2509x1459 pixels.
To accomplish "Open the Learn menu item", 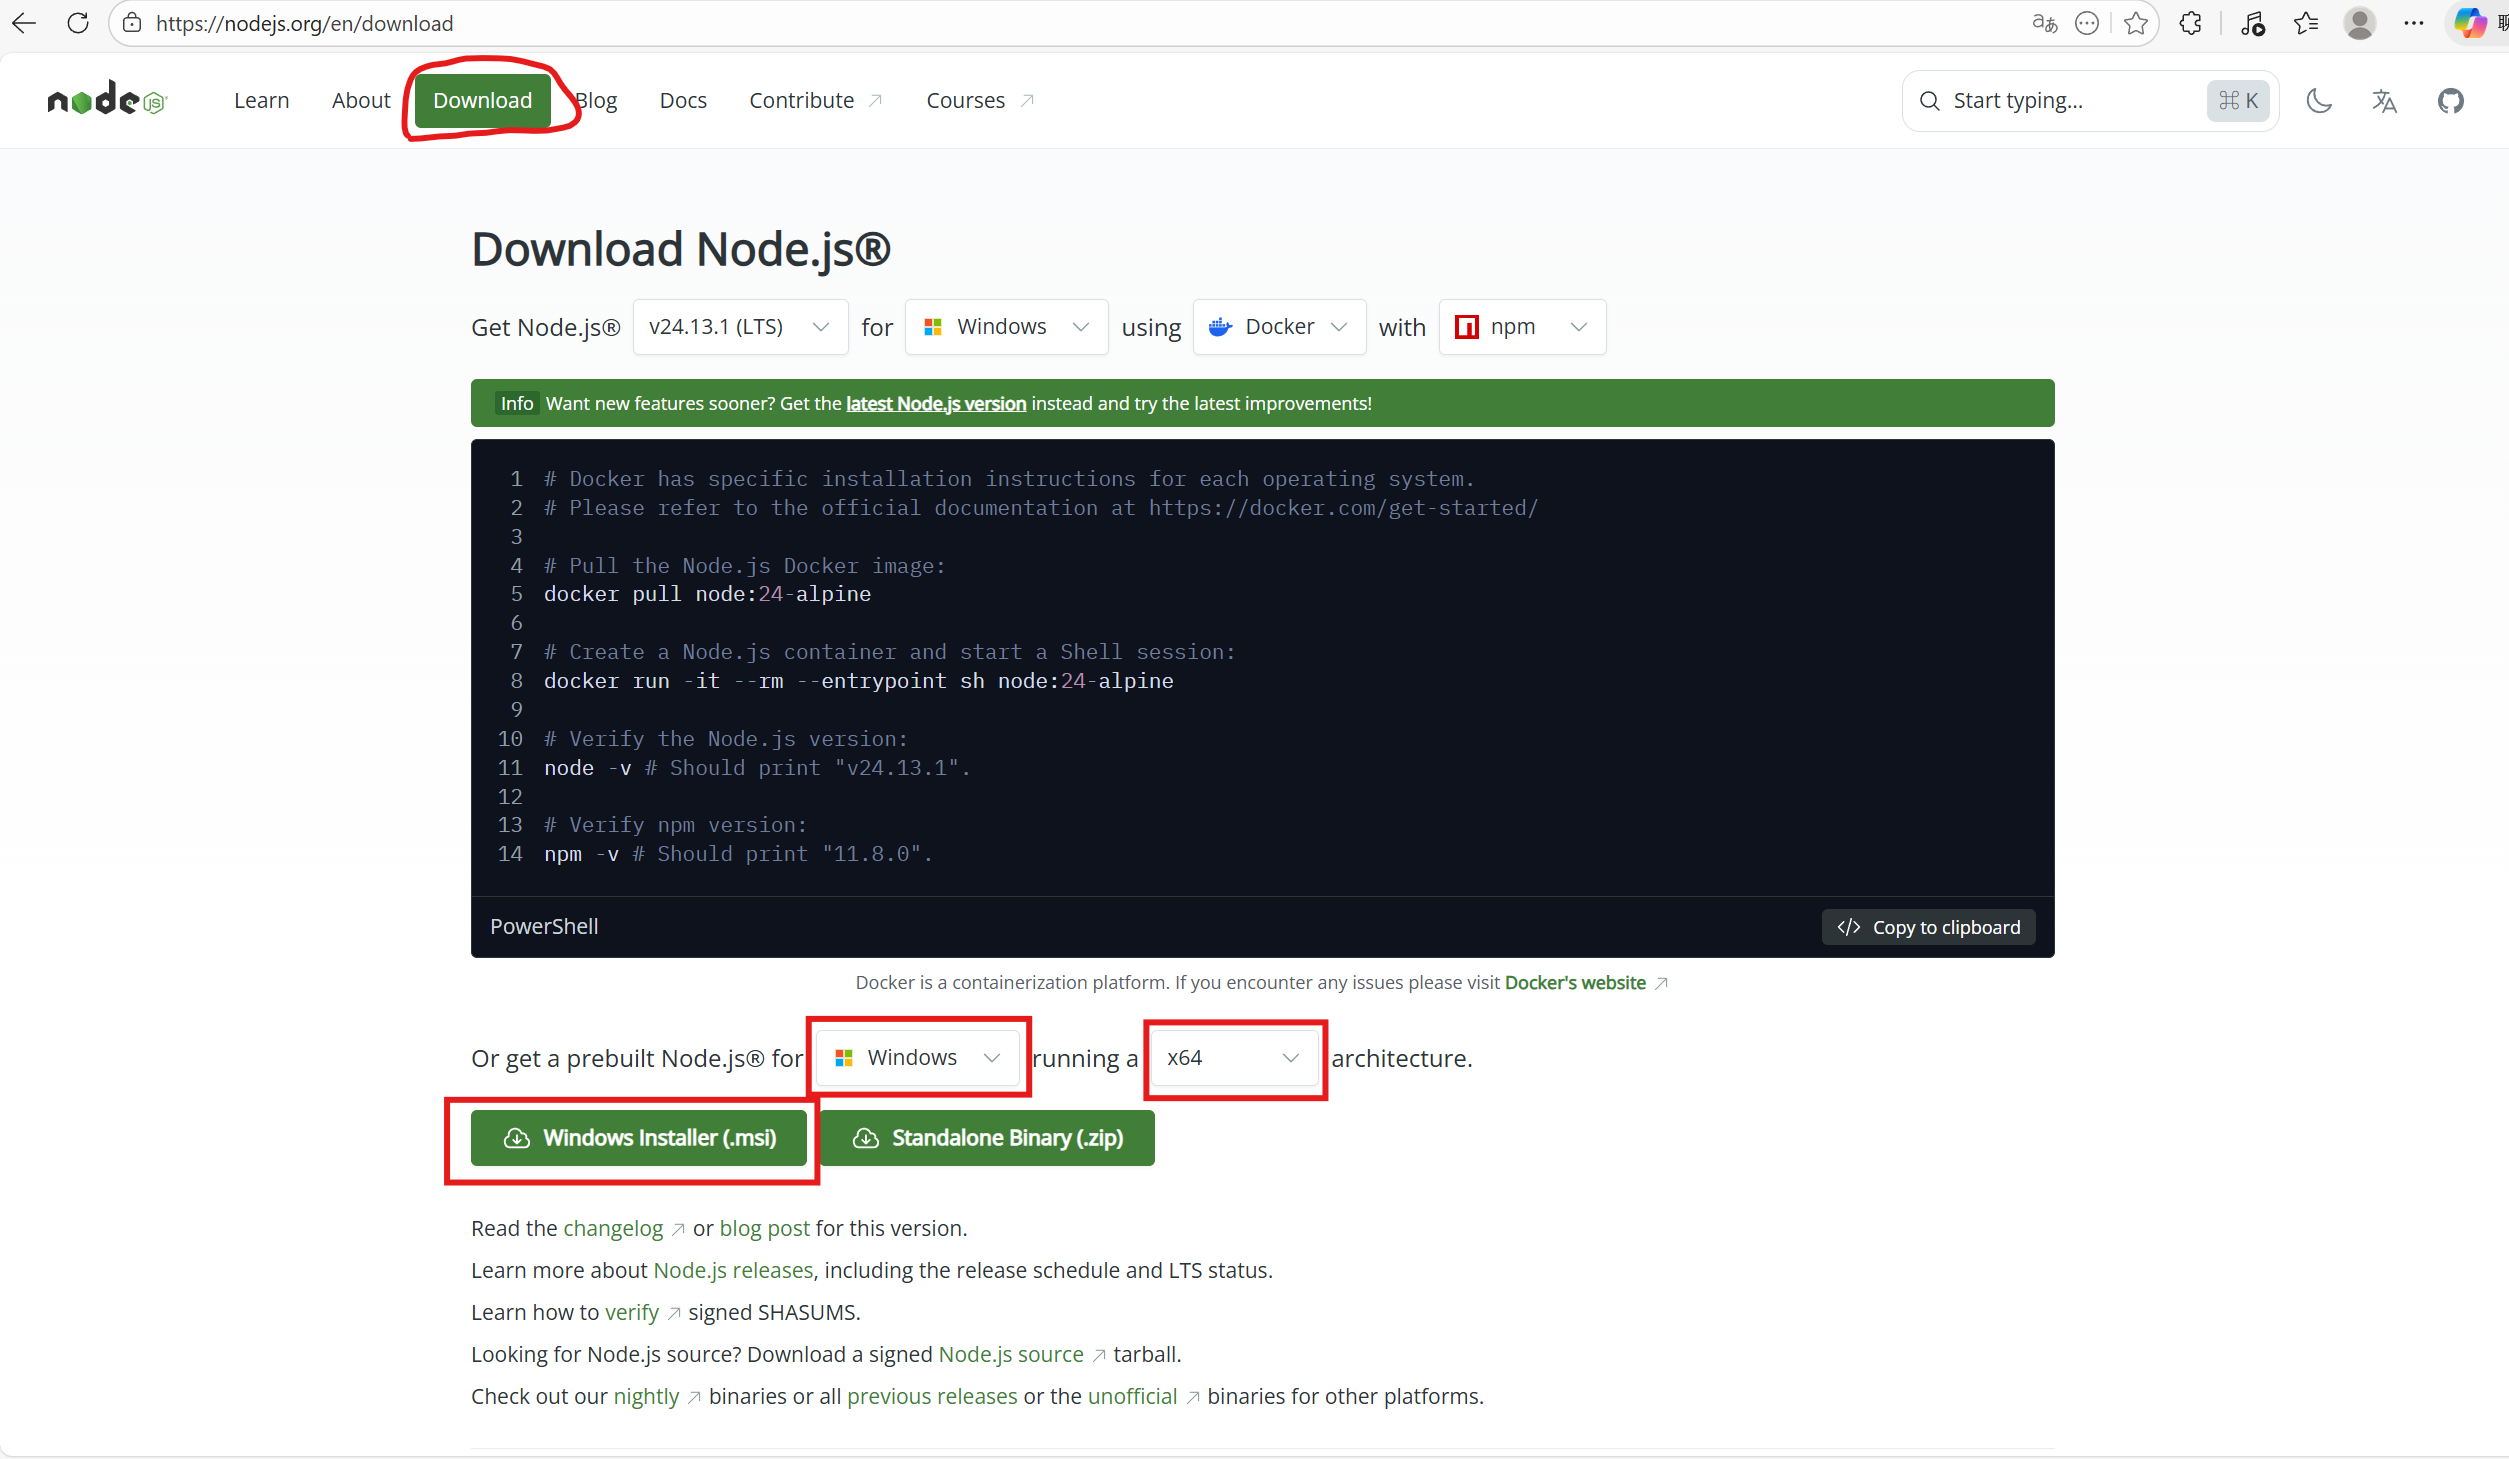I will (261, 100).
